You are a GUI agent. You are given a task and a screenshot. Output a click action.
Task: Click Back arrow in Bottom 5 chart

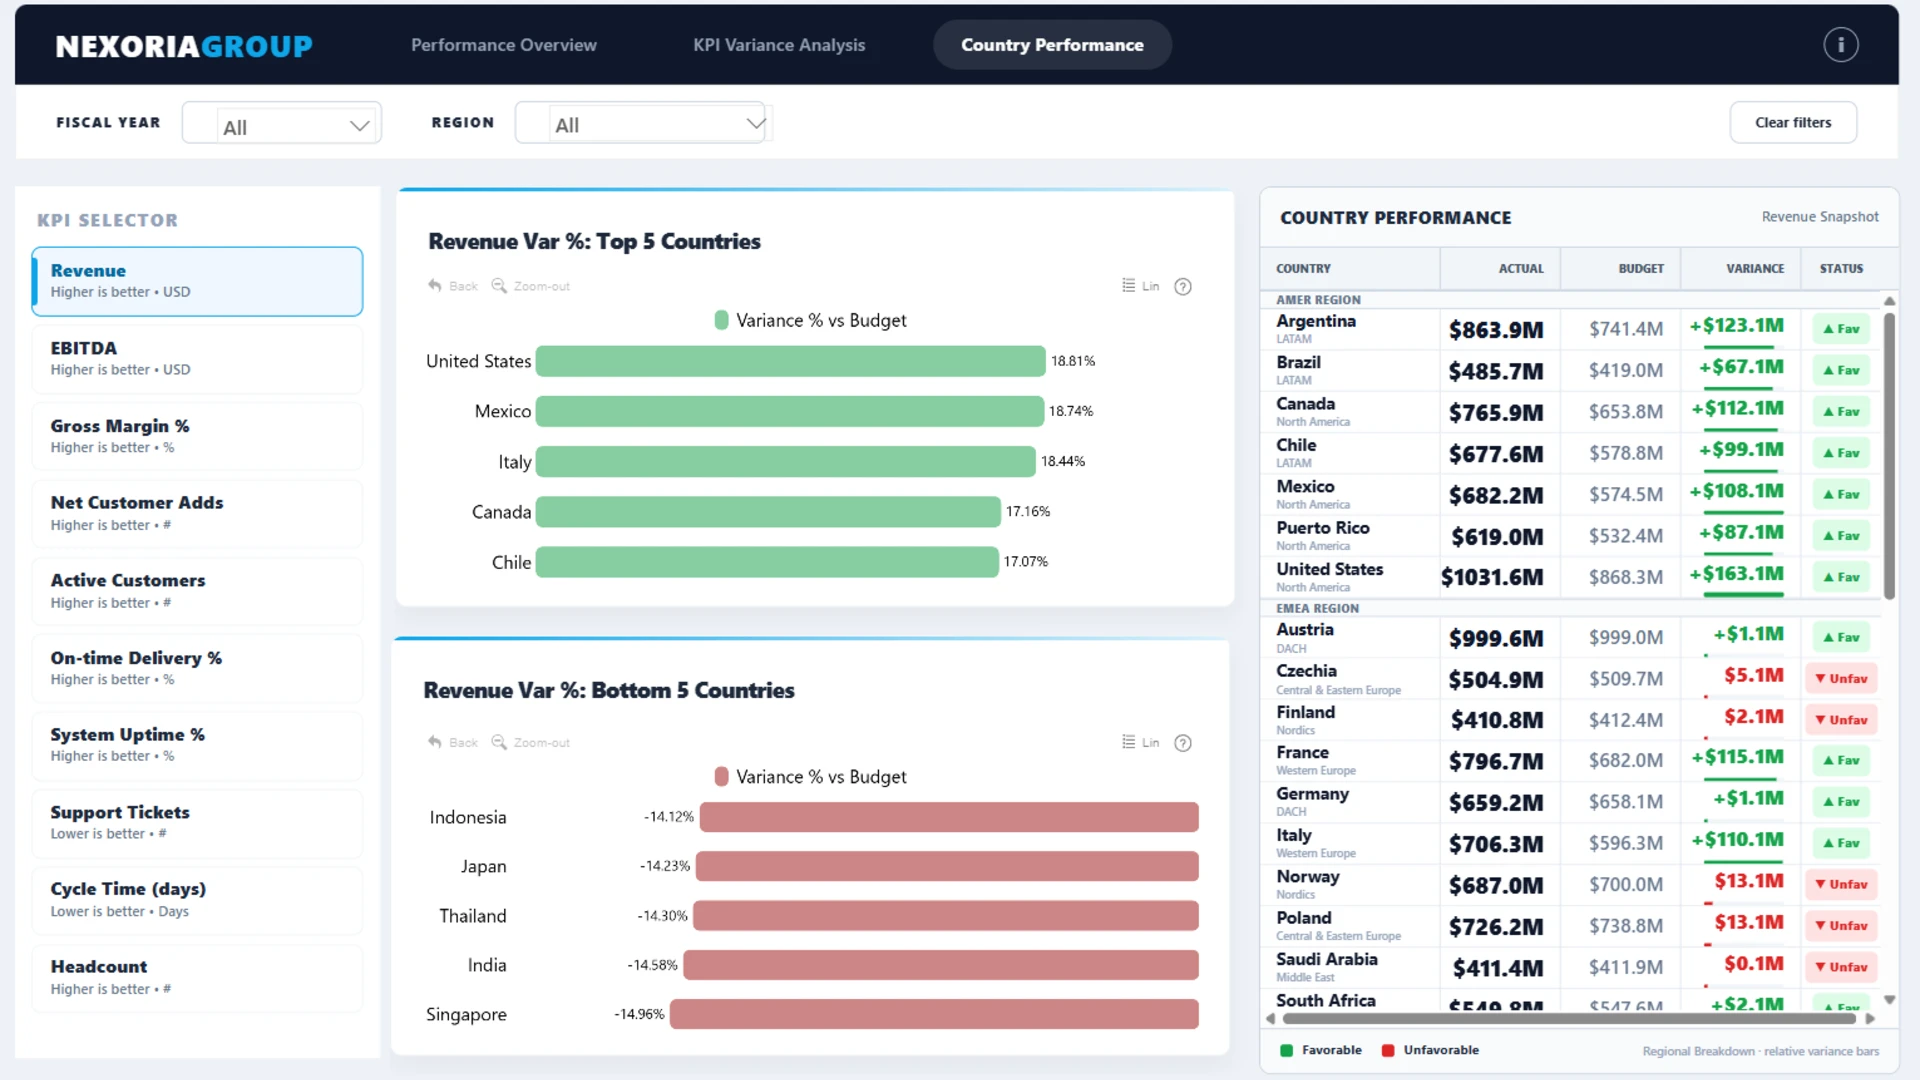click(x=435, y=742)
